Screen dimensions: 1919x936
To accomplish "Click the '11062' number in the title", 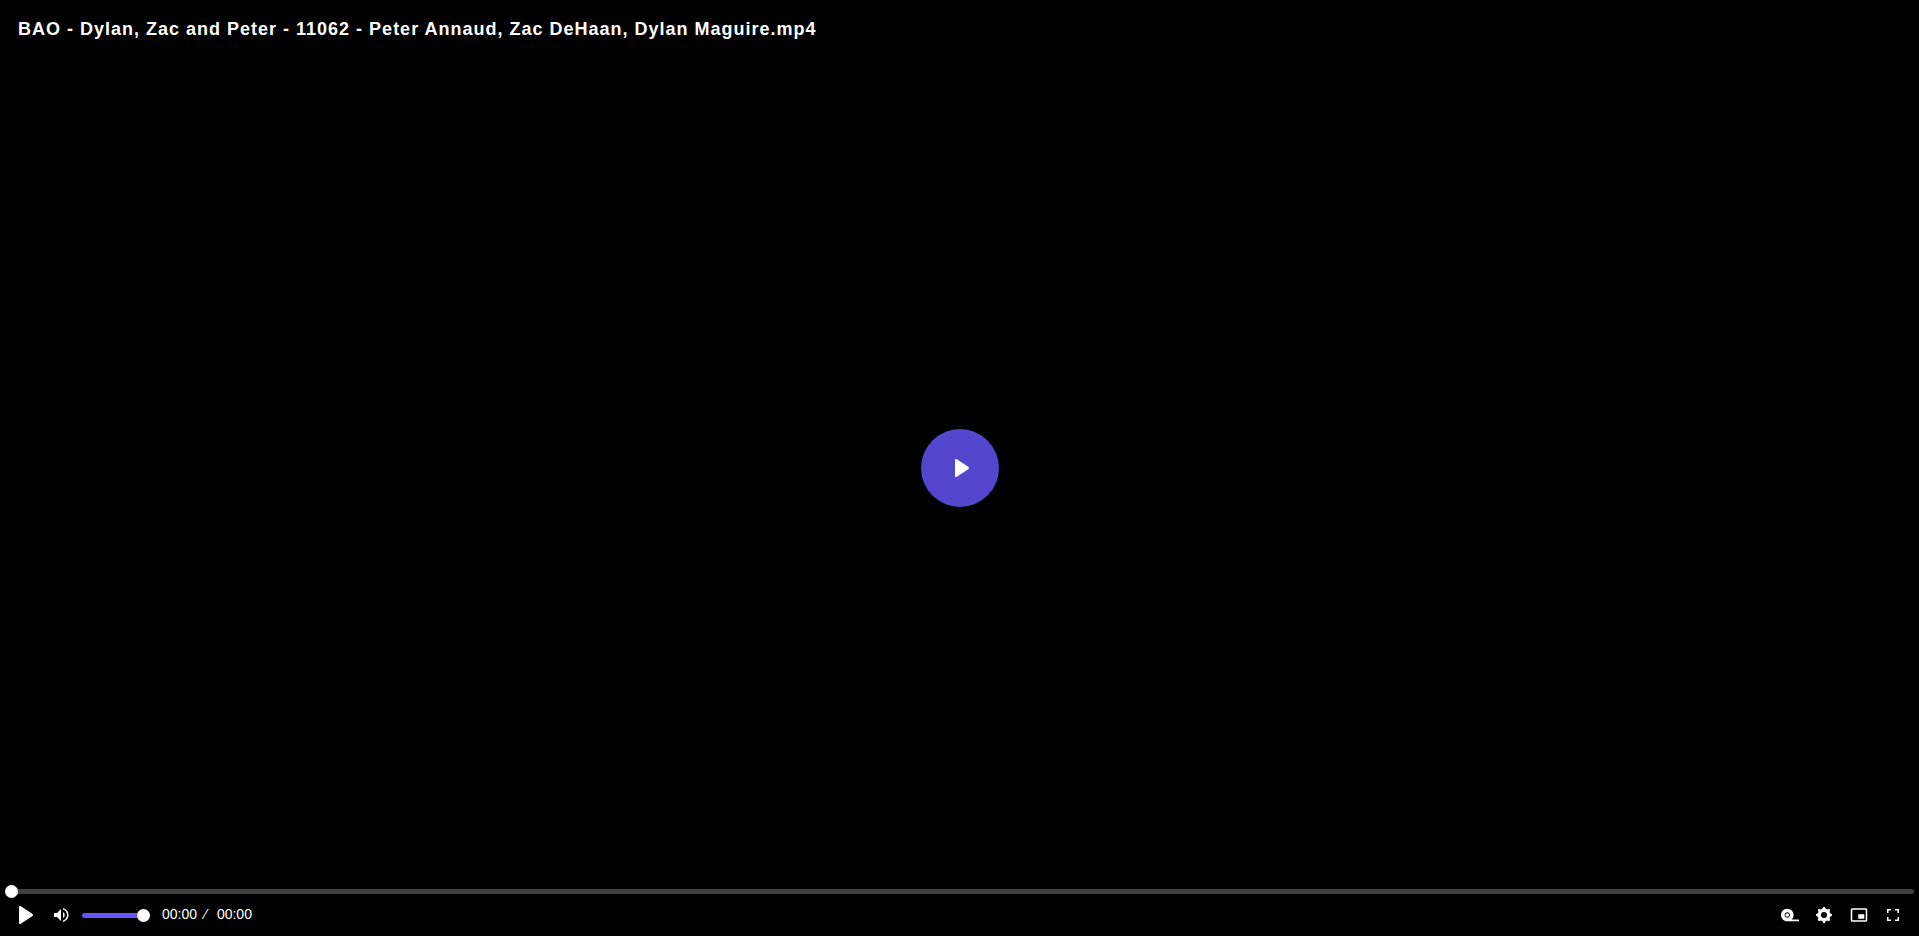I will (x=322, y=29).
